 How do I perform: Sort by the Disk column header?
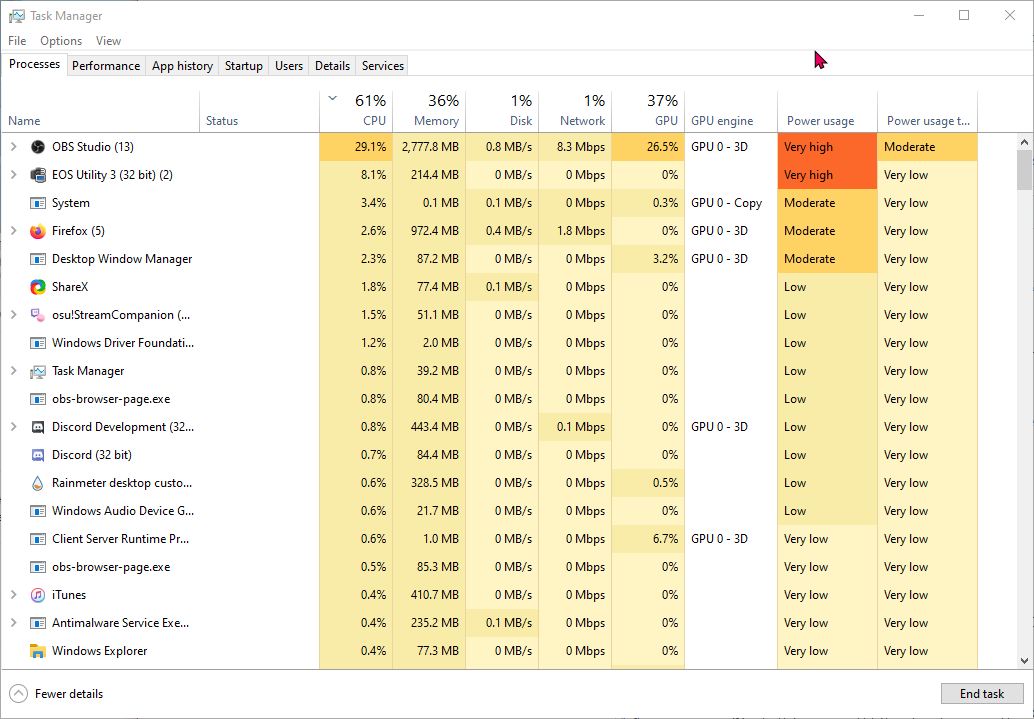502,111
